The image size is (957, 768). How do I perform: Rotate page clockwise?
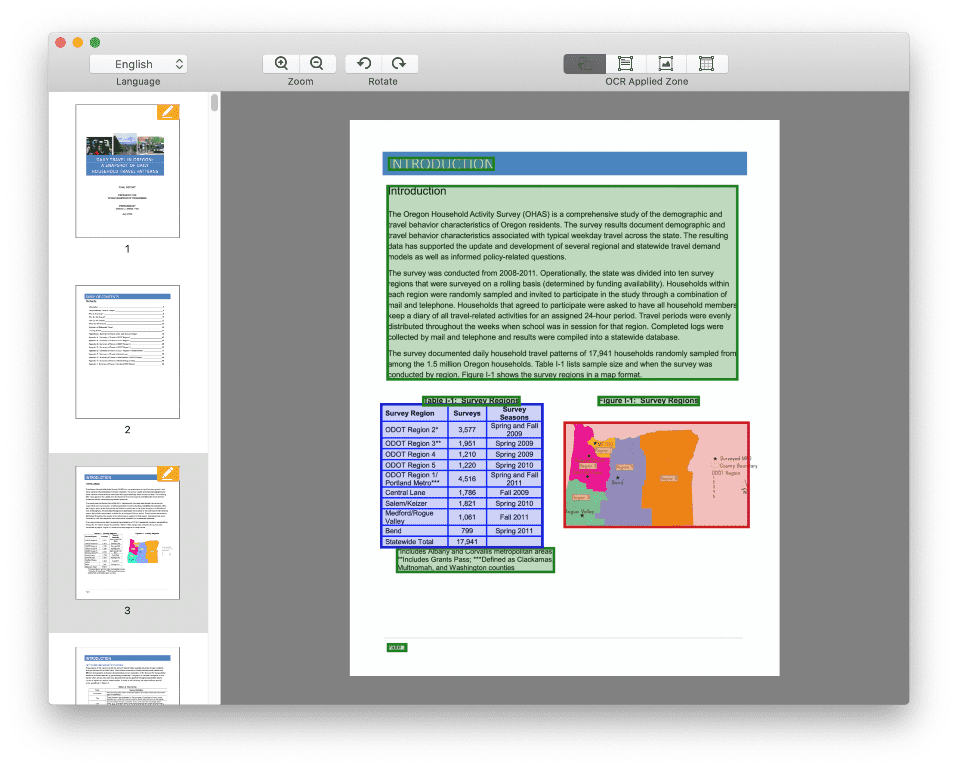coord(399,63)
